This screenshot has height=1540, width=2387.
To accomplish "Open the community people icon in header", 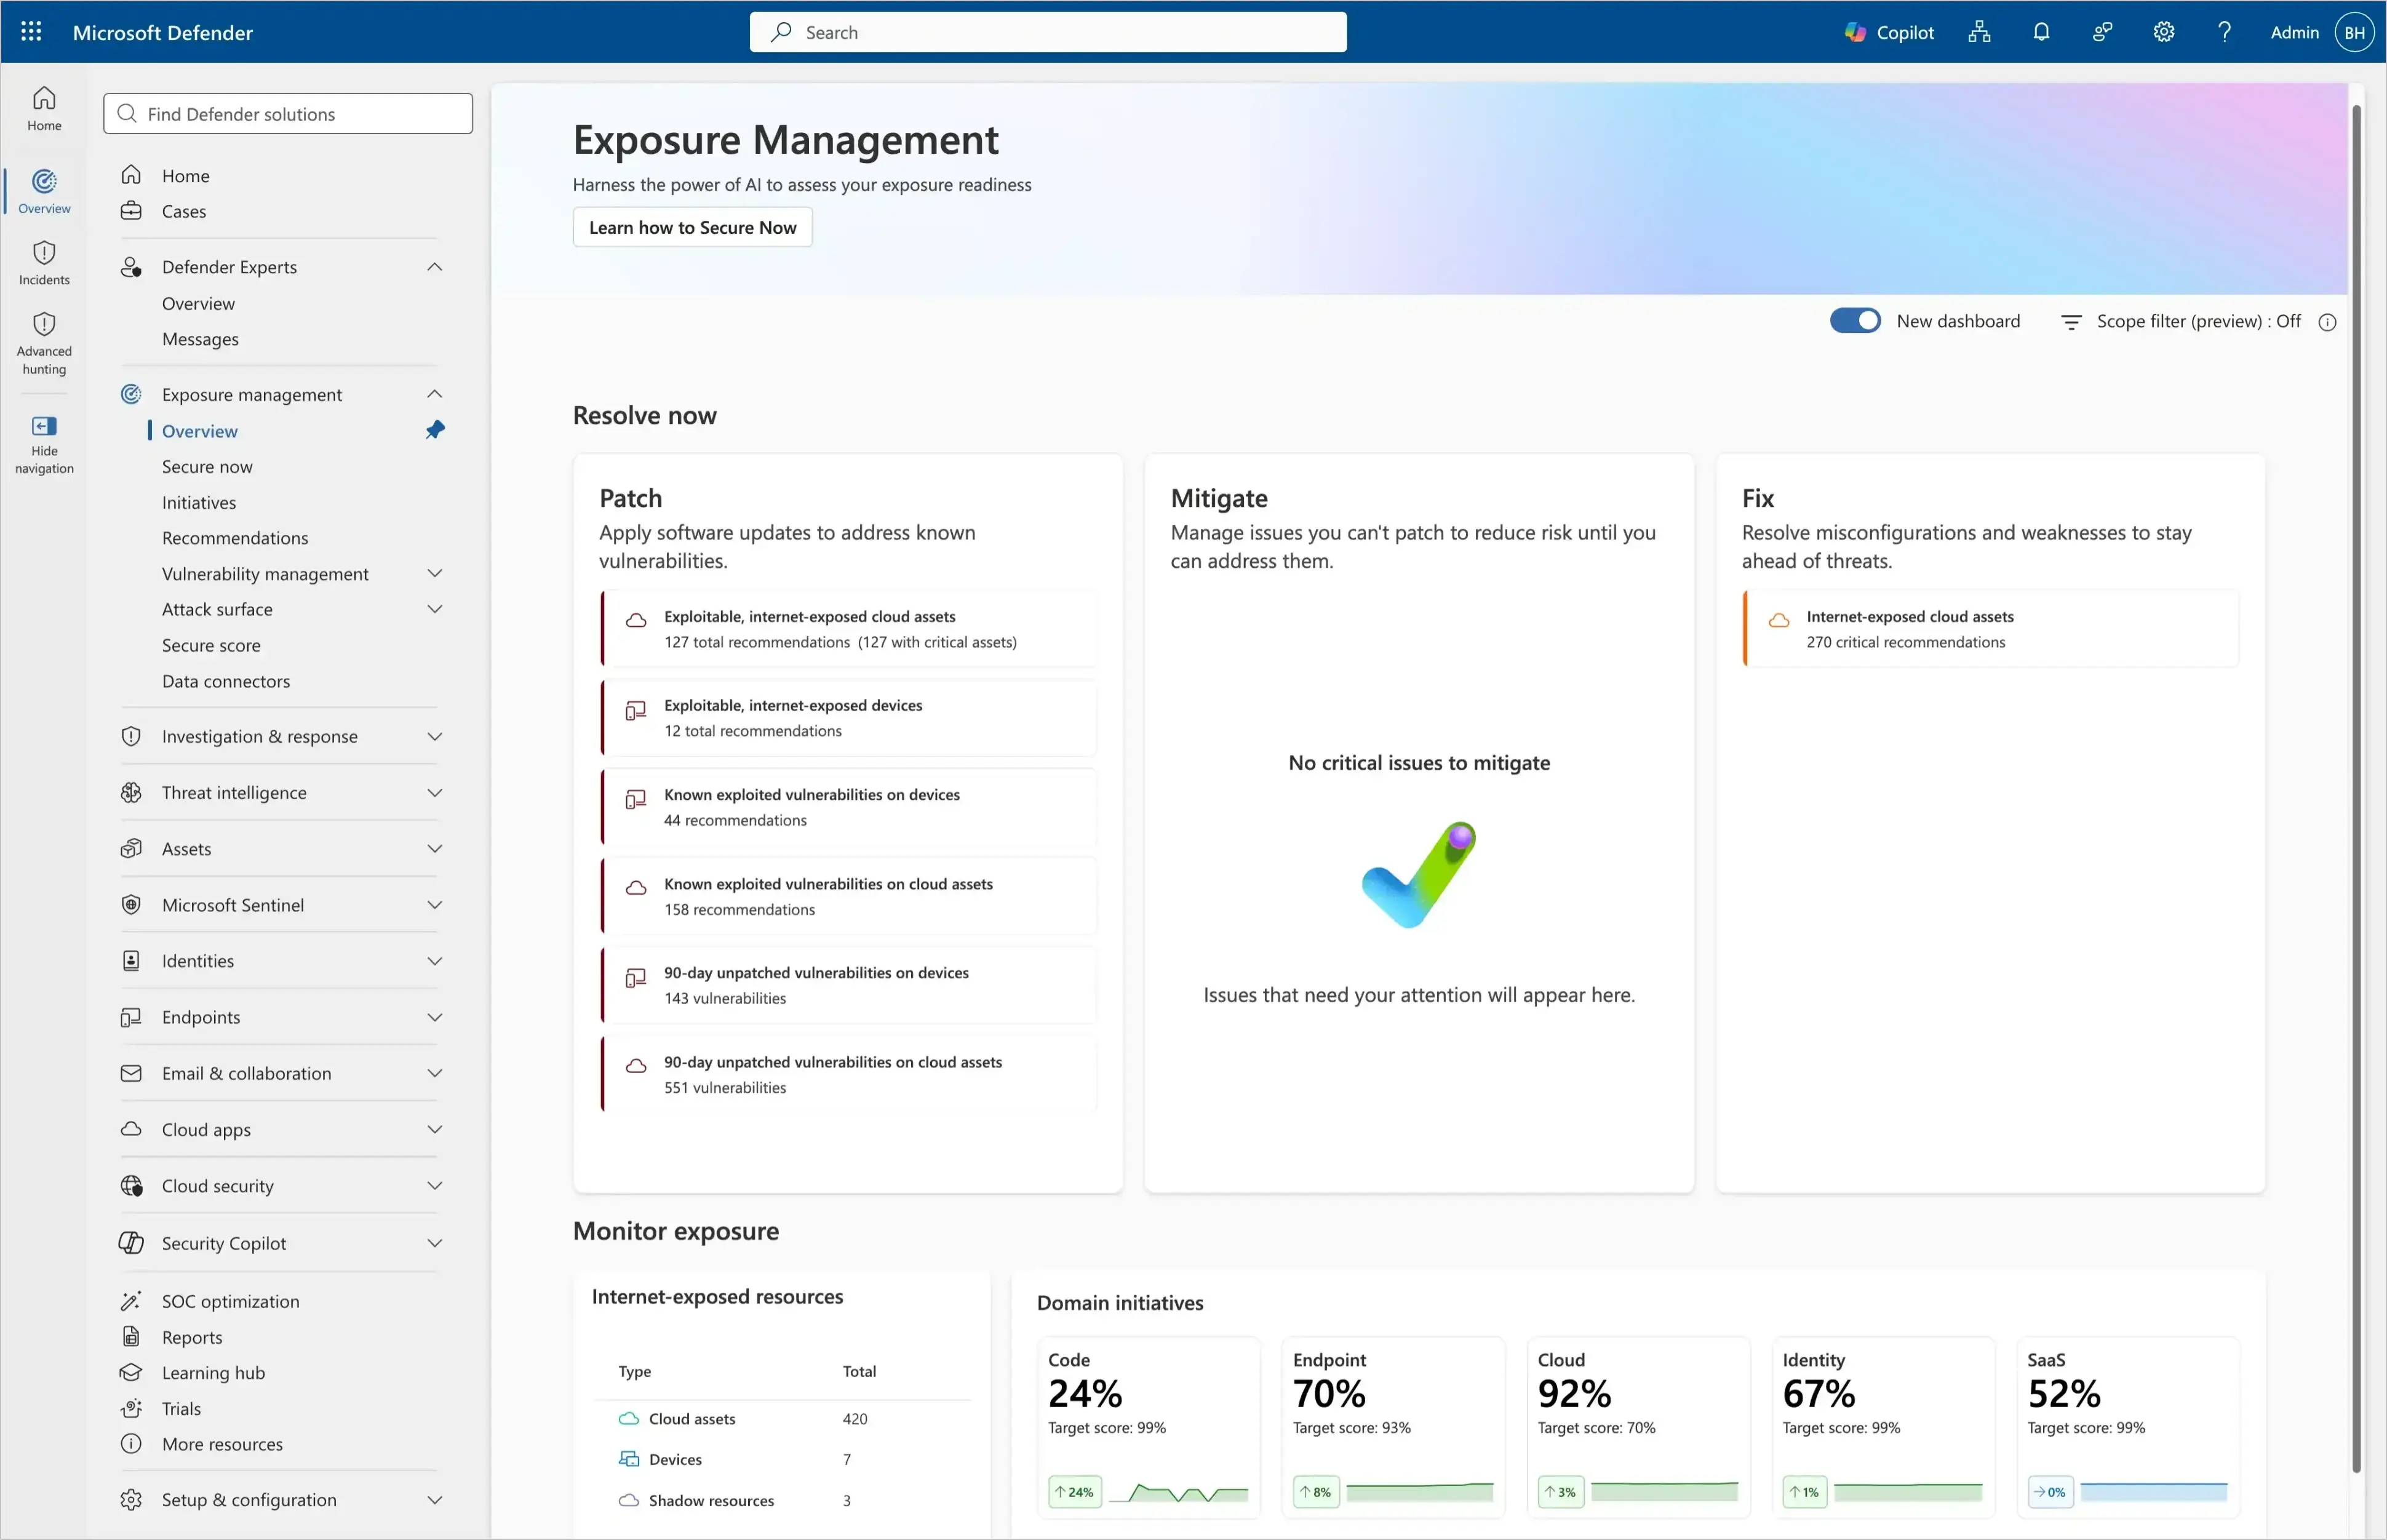I will (x=2102, y=32).
